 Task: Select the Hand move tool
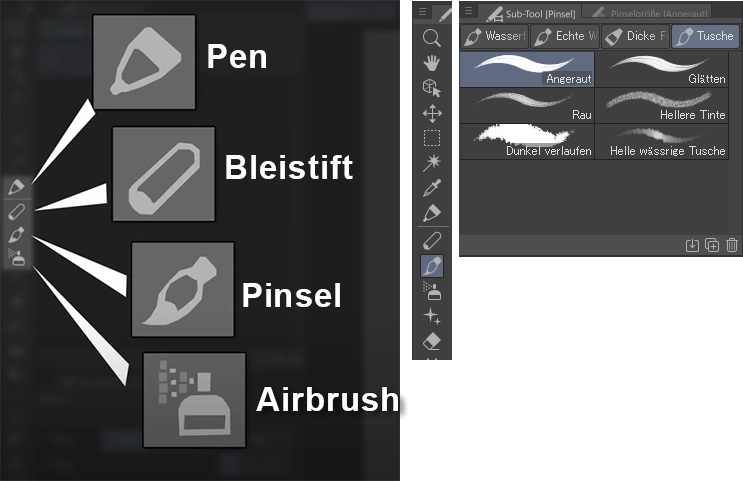point(432,63)
